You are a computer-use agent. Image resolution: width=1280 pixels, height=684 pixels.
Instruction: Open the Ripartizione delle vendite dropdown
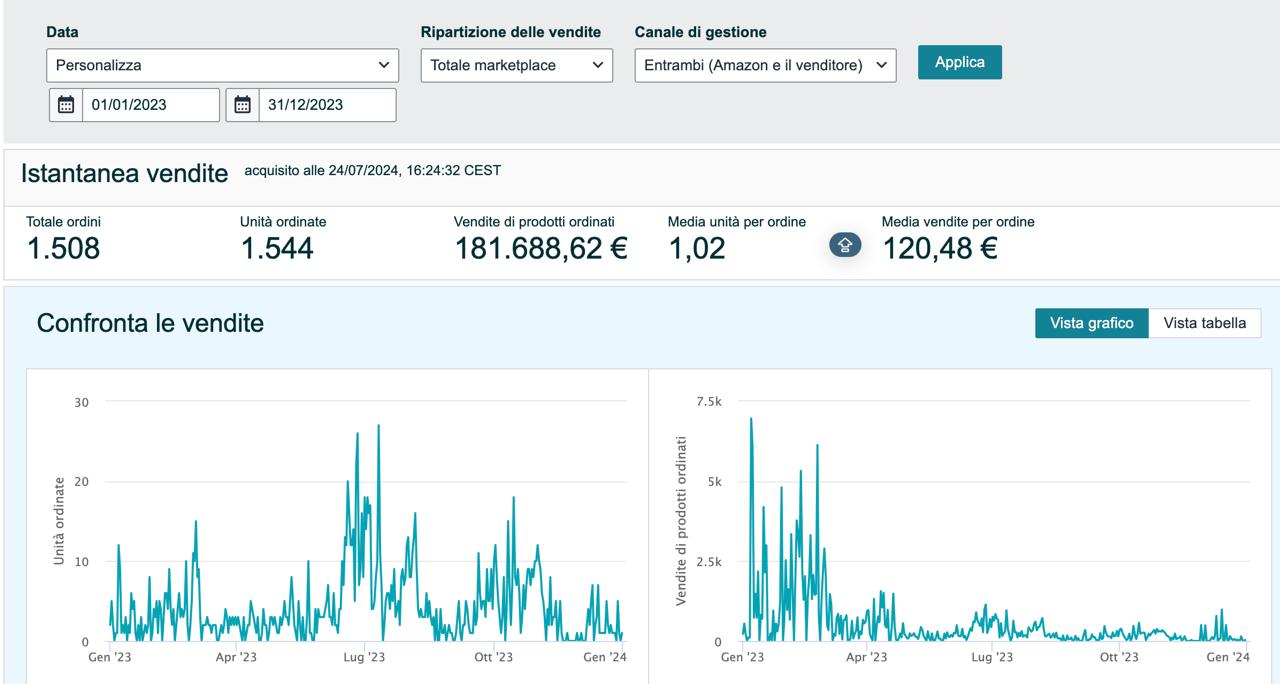(516, 65)
